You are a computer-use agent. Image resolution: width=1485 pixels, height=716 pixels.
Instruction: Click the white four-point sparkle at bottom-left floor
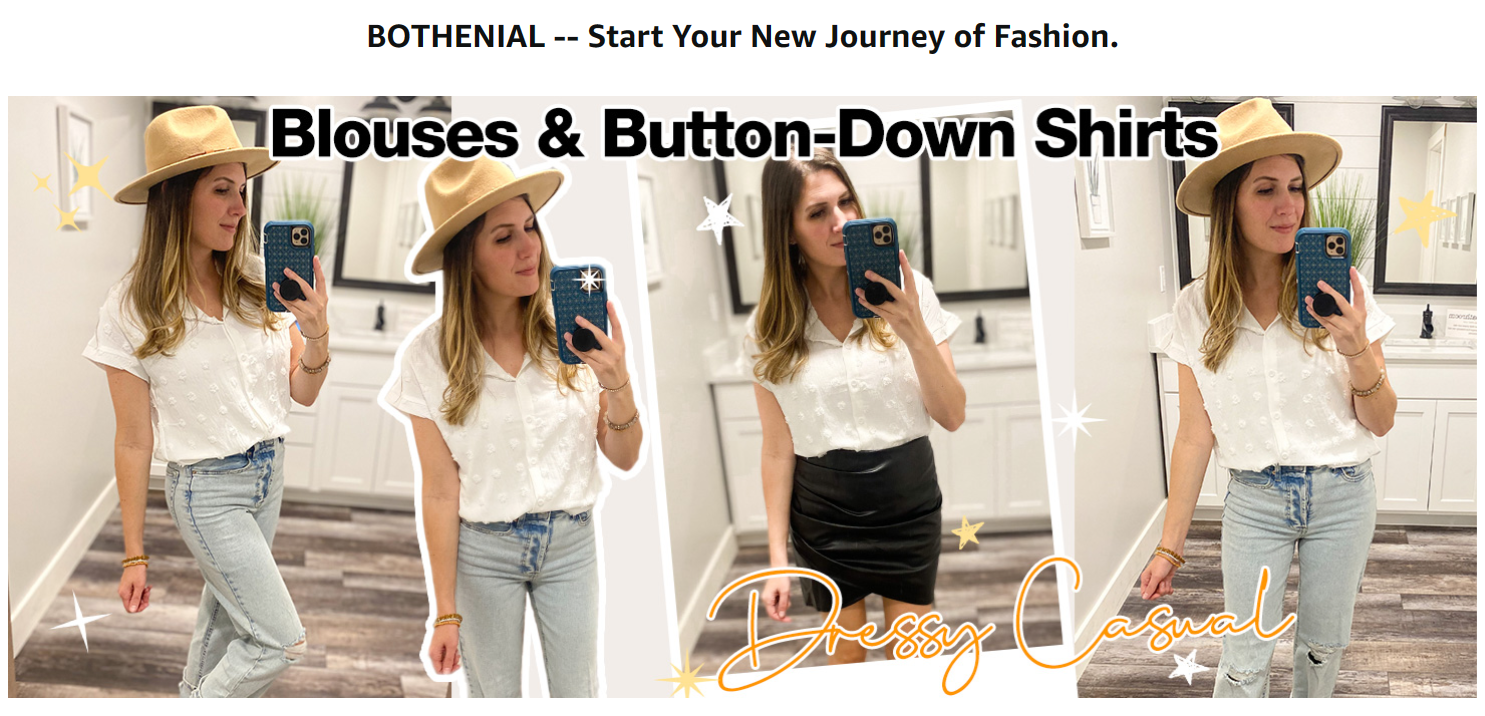[x=80, y=621]
